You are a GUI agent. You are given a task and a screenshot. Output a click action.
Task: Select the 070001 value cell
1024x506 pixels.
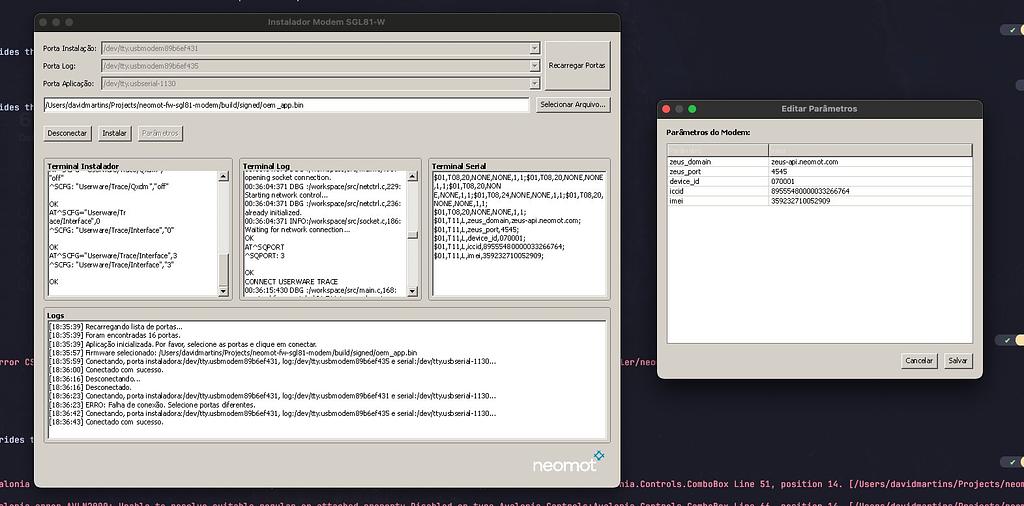coord(871,181)
